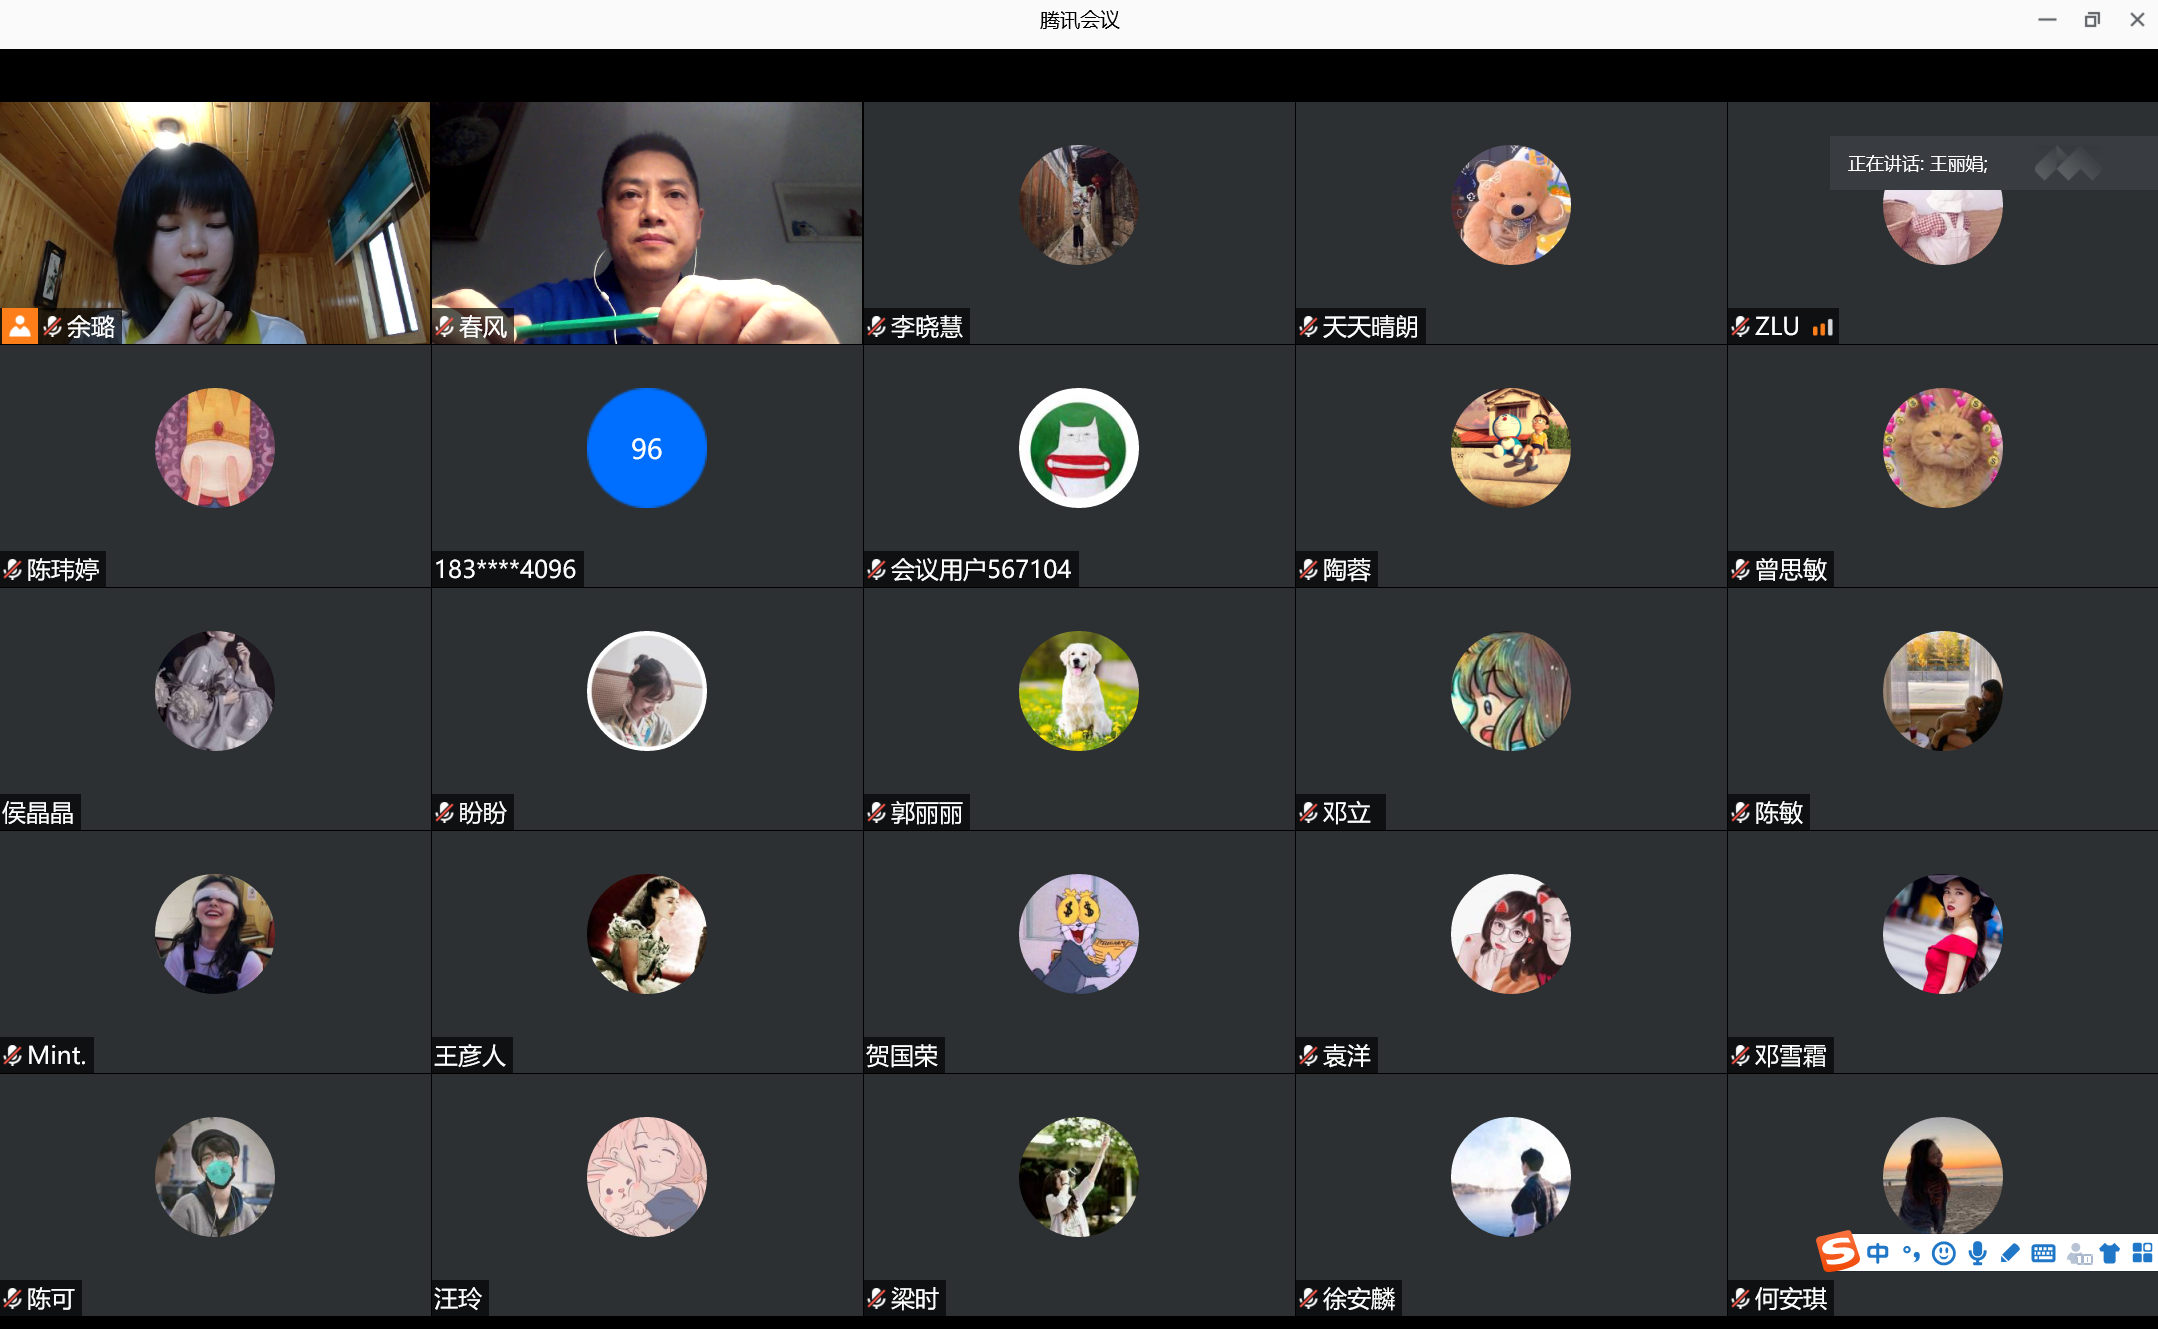Click the orange host icon beside 余璐

(19, 326)
